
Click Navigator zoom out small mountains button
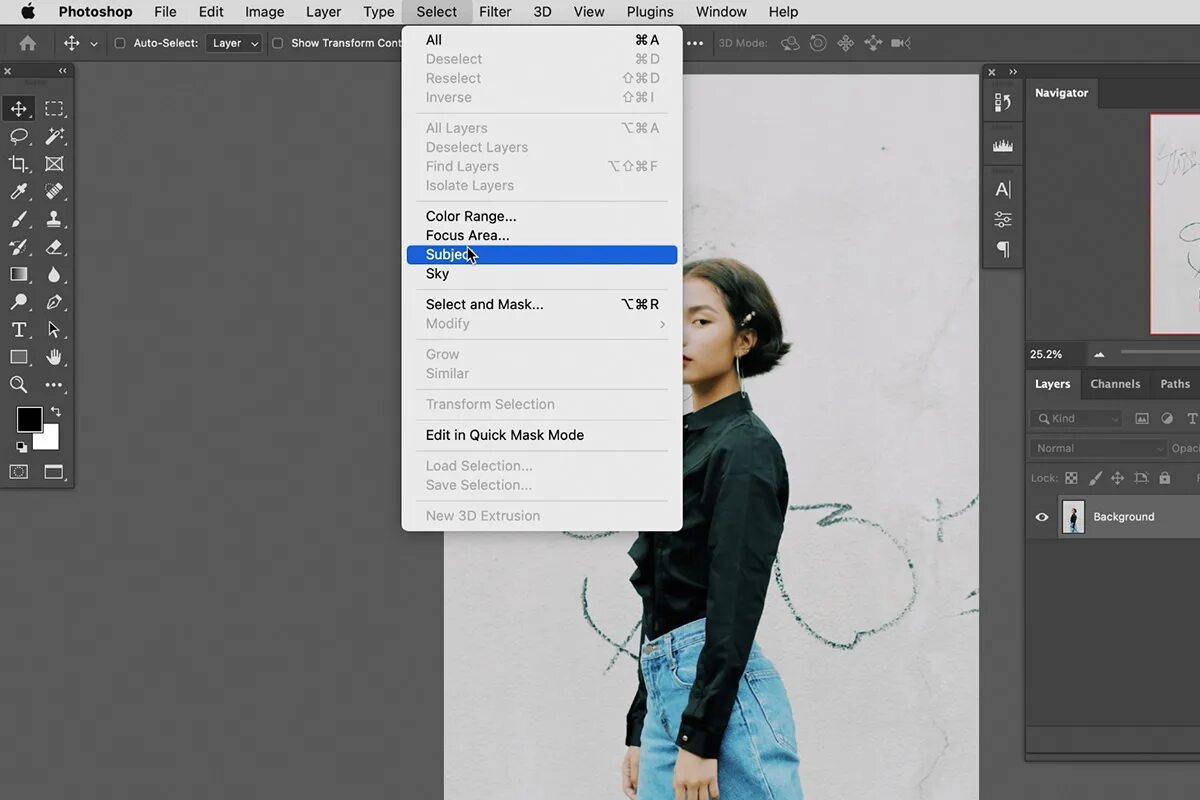tap(1099, 354)
